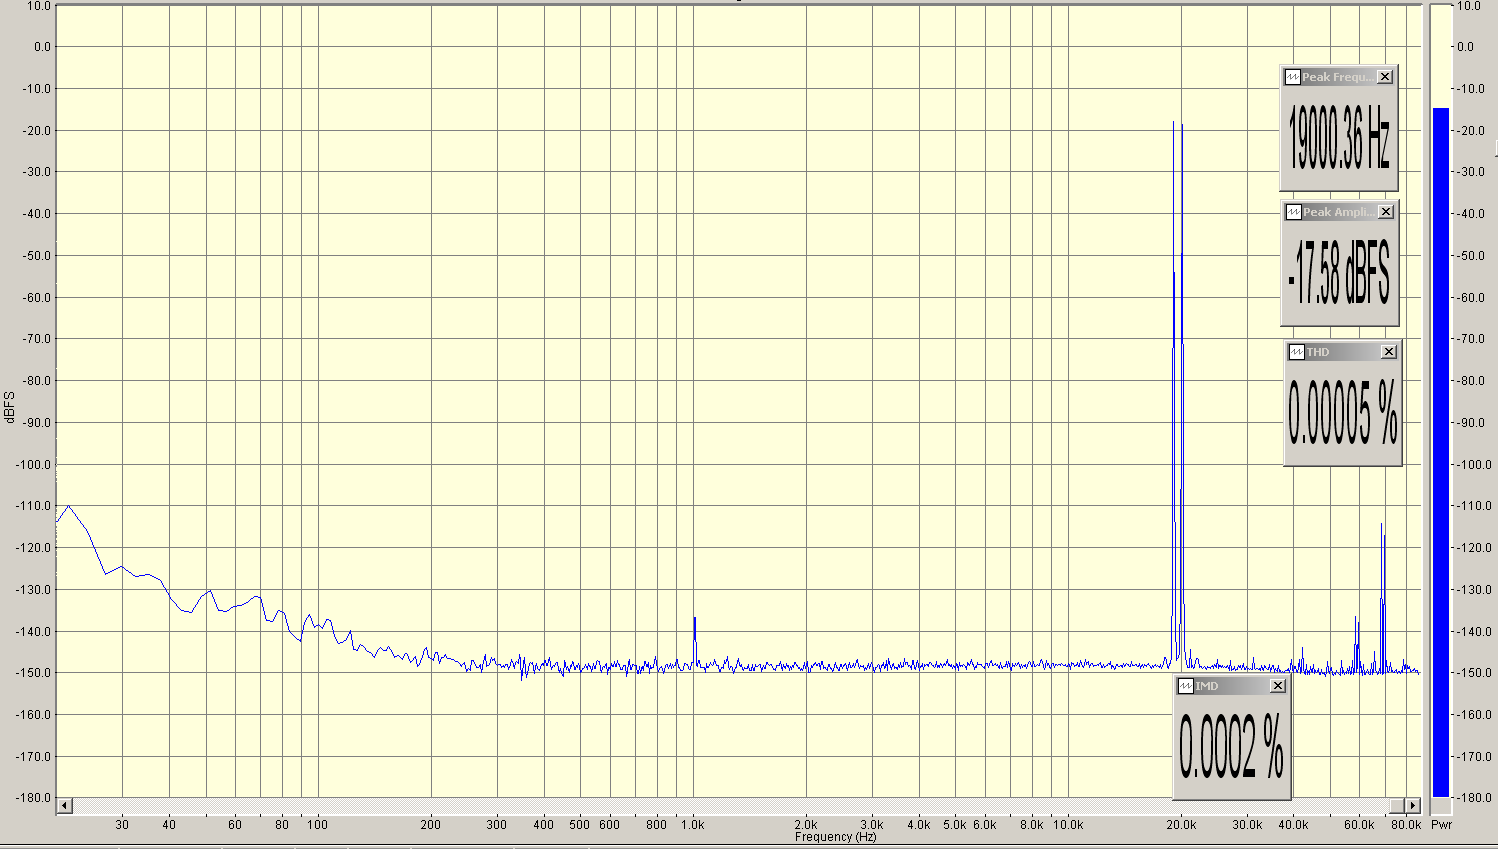Click the '5.0k' frequency axis label
This screenshot has height=849, width=1498.
pyautogui.click(x=955, y=825)
